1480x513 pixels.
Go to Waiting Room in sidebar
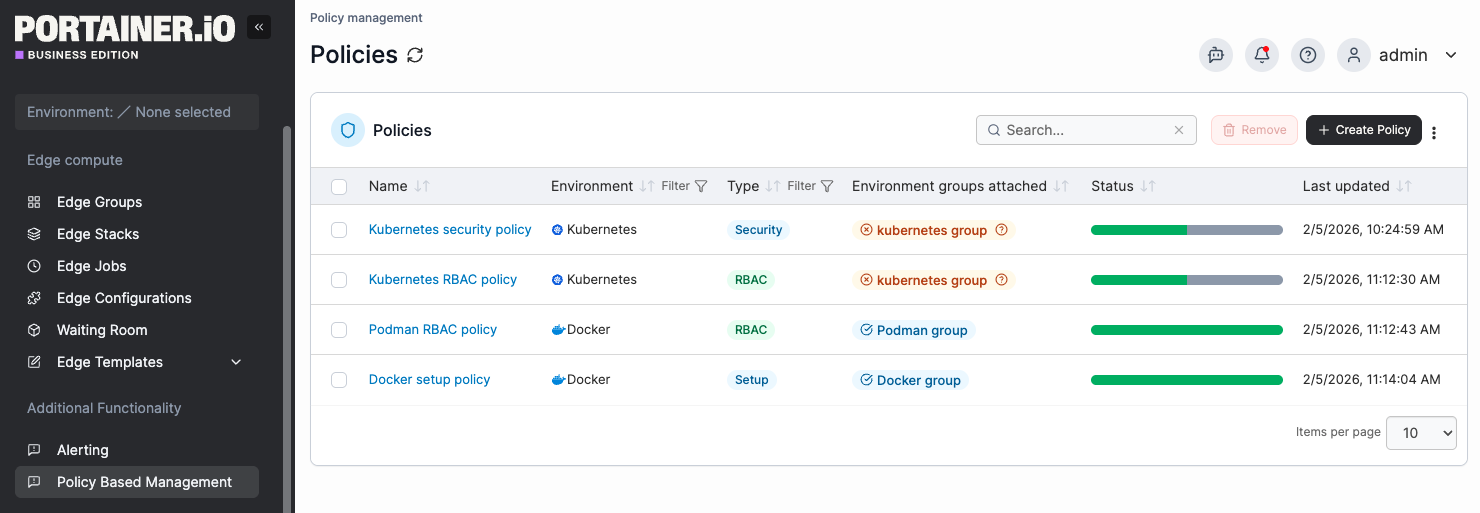102,330
